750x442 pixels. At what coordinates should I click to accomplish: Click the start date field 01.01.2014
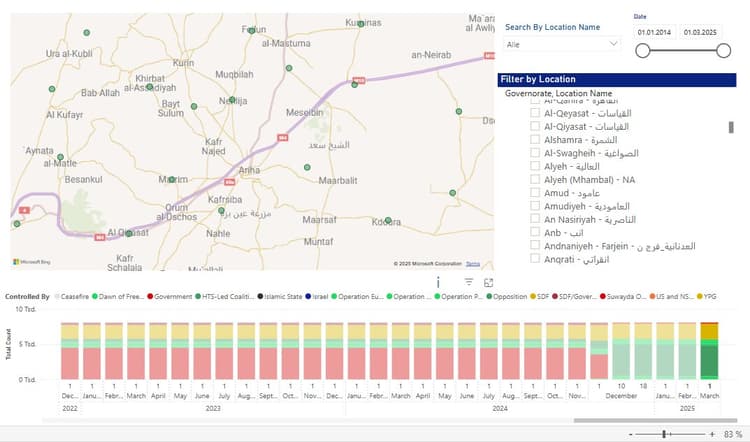pos(653,32)
